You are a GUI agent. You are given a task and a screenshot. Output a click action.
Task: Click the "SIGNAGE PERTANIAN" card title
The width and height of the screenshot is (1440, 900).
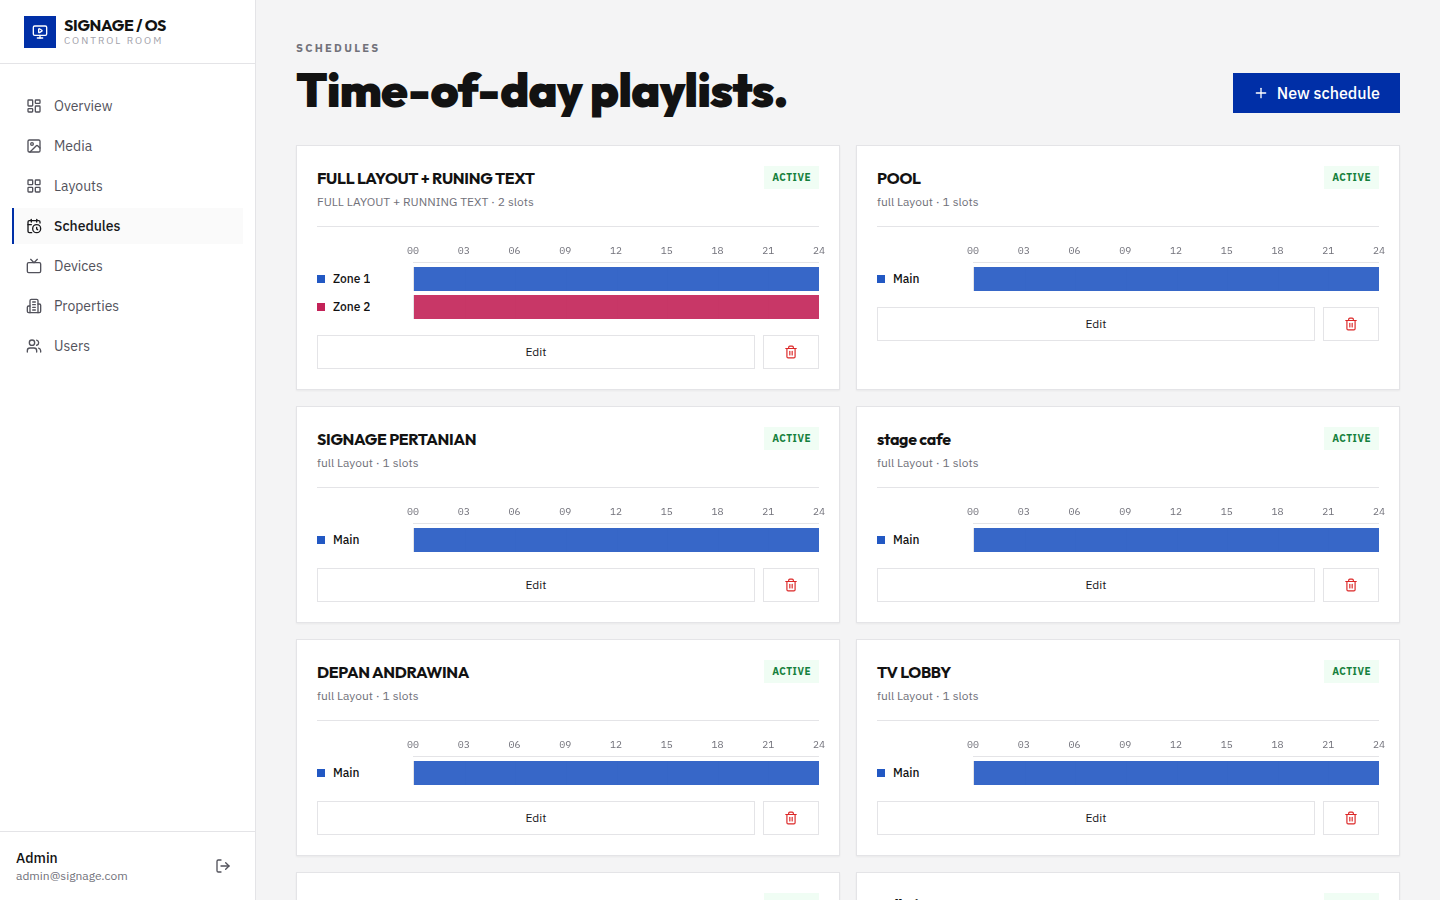click(x=397, y=440)
